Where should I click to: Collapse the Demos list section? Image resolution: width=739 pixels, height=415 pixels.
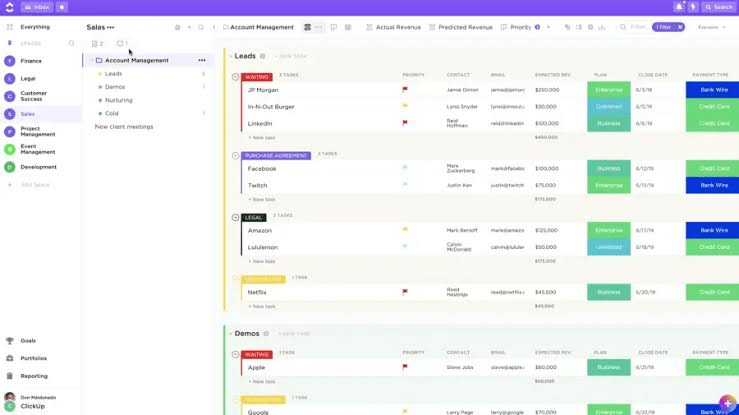230,334
